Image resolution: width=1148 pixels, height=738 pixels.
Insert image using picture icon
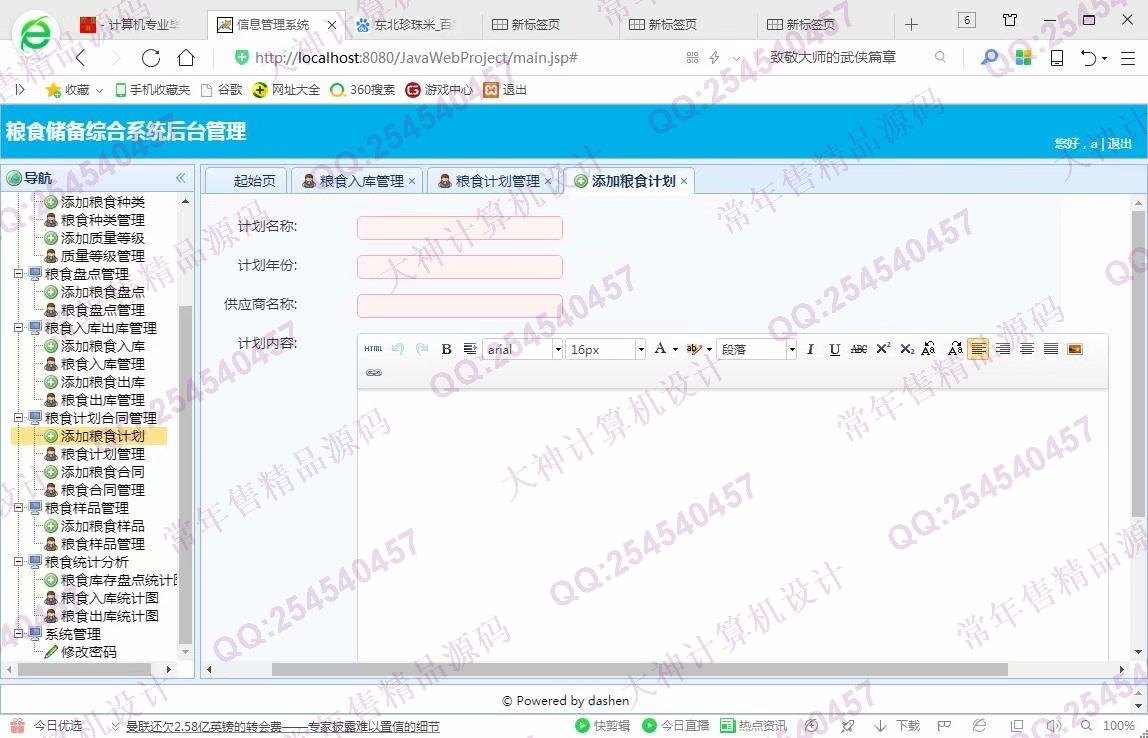tap(1075, 349)
